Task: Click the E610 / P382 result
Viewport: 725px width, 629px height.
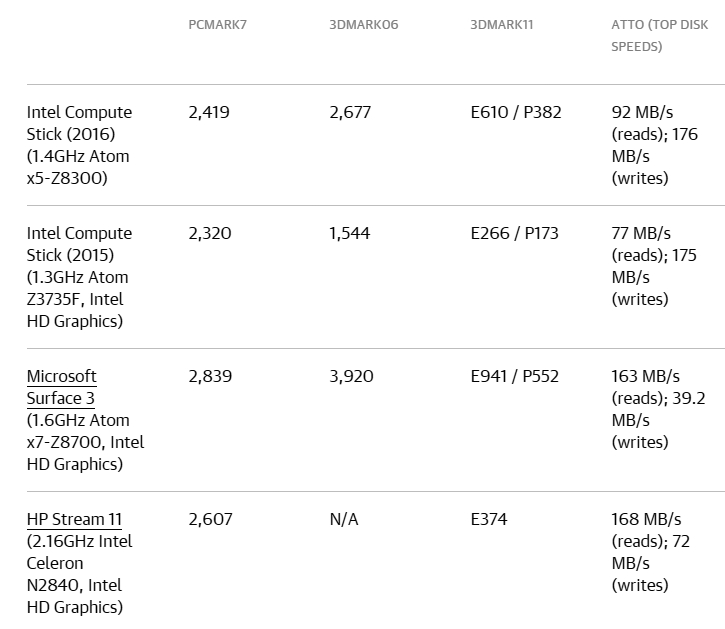Action: click(x=516, y=112)
